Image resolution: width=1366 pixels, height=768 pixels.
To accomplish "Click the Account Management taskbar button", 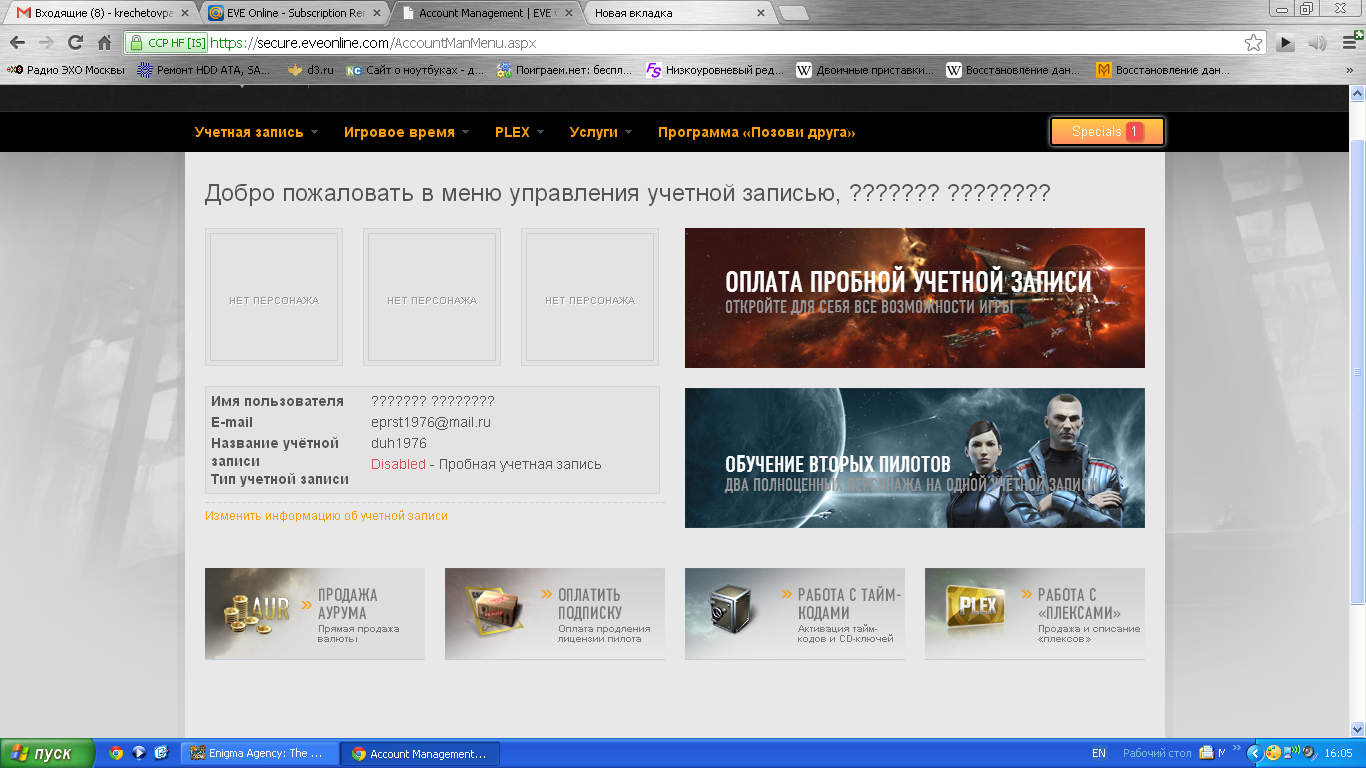I will coord(419,753).
